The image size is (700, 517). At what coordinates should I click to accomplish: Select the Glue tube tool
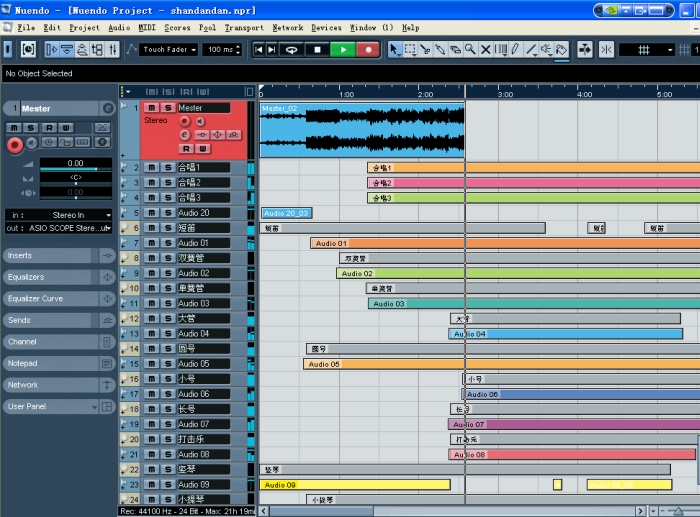click(440, 49)
